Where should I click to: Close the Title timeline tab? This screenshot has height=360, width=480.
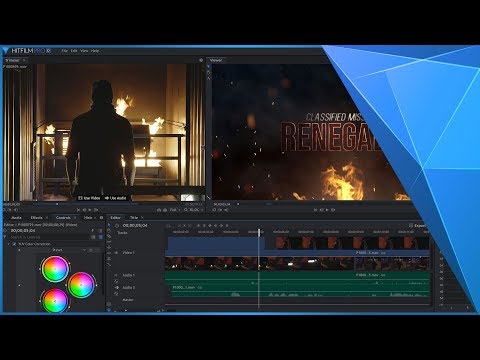tap(142, 218)
